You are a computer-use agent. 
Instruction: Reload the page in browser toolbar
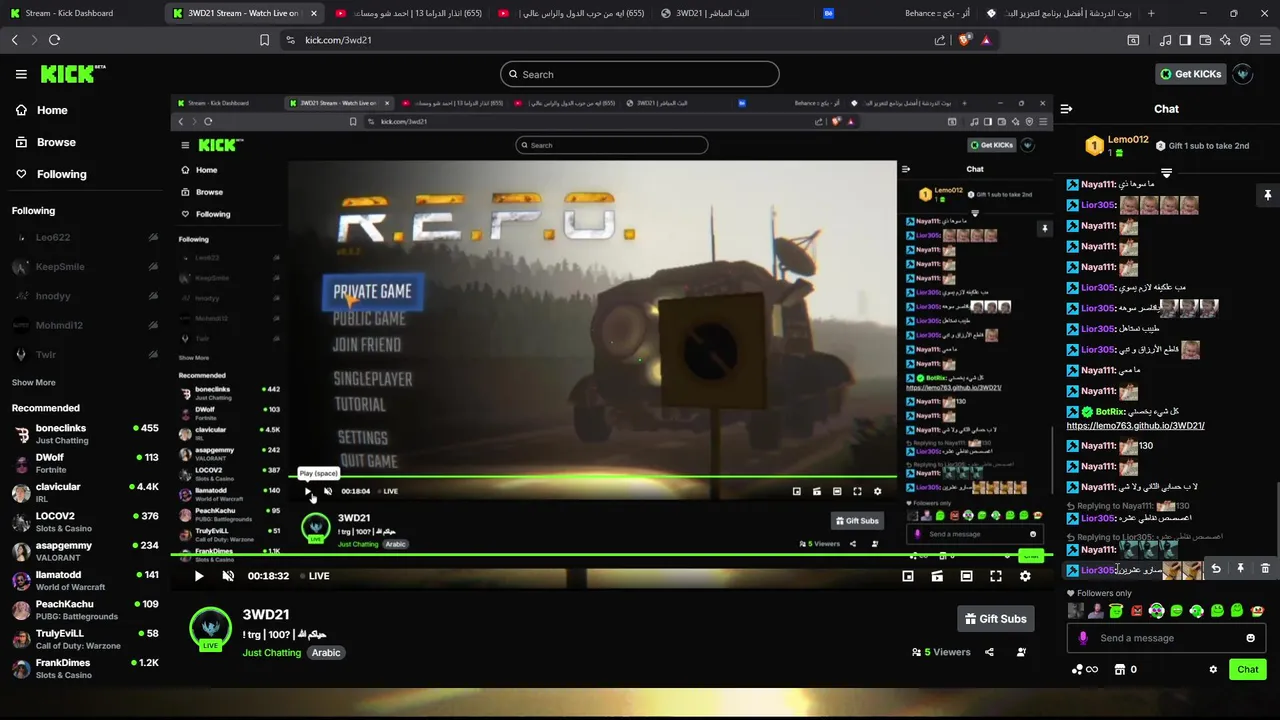pyautogui.click(x=54, y=40)
